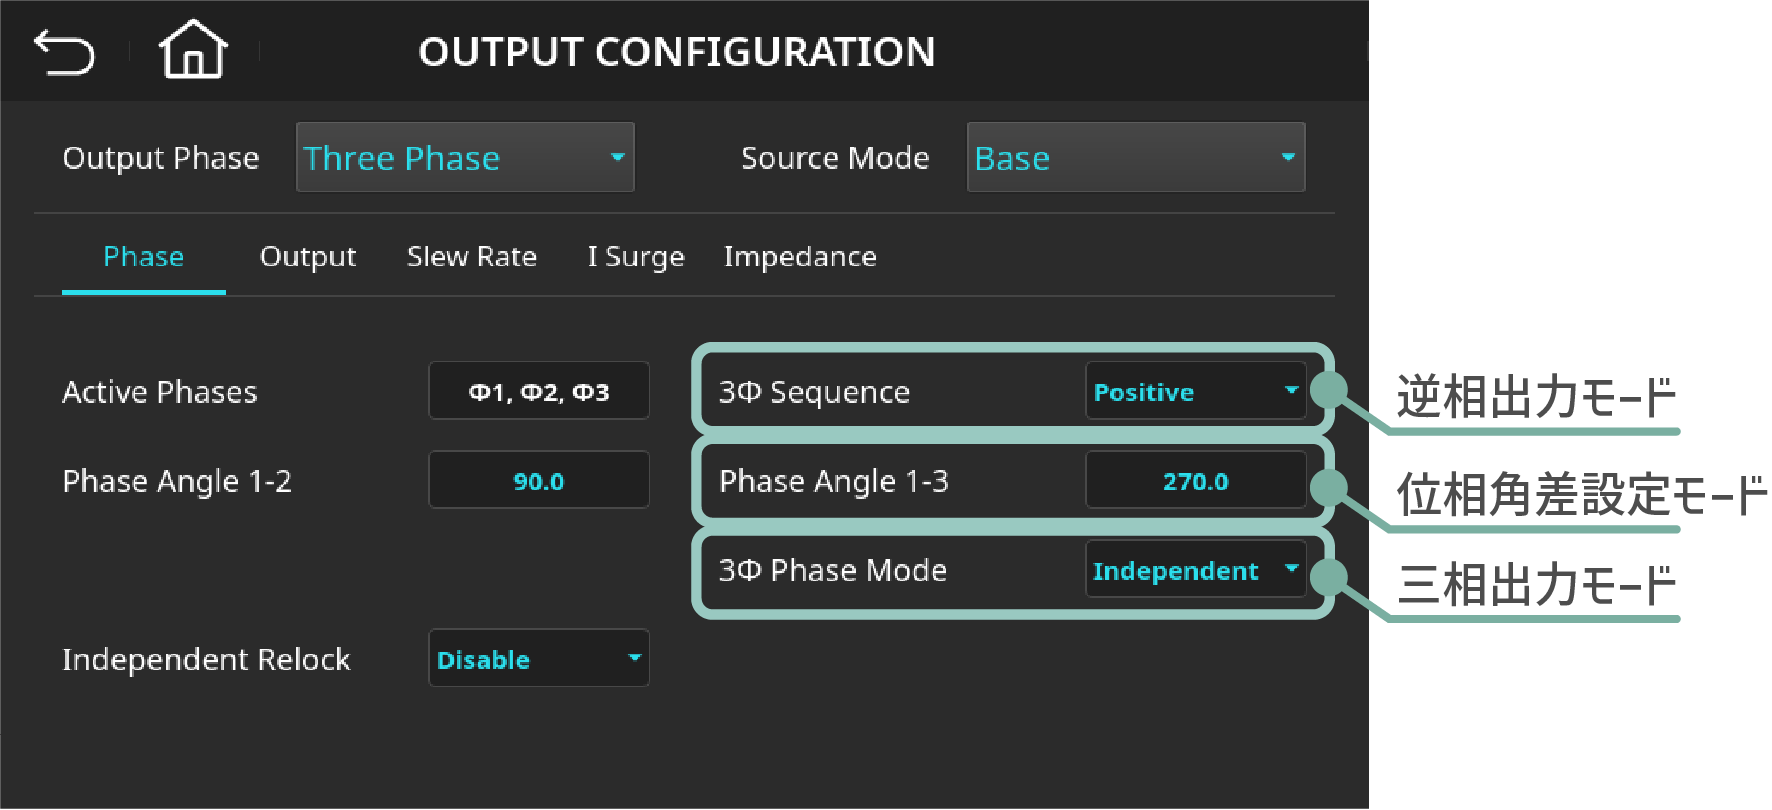Viewport: 1772px width, 810px height.
Task: Click the Independent Relock dropdown arrow
Action: tap(634, 658)
